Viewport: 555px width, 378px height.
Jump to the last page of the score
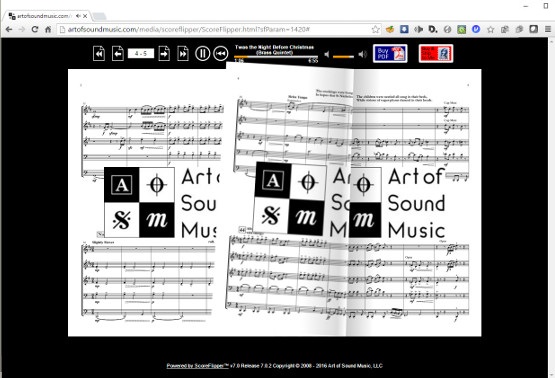[183, 54]
